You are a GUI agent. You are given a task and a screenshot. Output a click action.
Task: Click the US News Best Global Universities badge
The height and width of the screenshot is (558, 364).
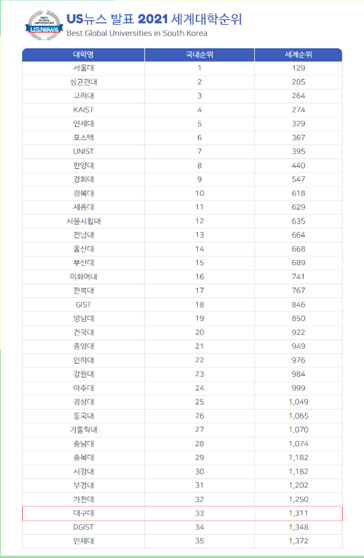click(44, 26)
